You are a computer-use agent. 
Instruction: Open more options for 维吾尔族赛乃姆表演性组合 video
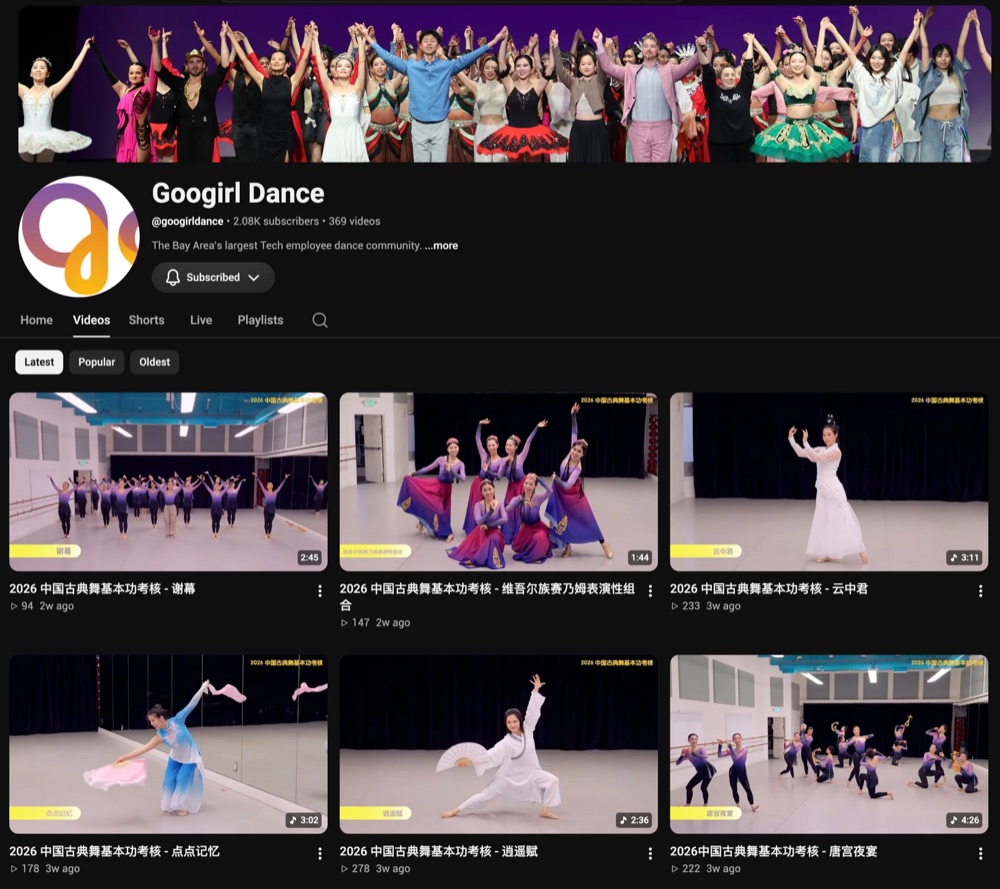coord(650,591)
